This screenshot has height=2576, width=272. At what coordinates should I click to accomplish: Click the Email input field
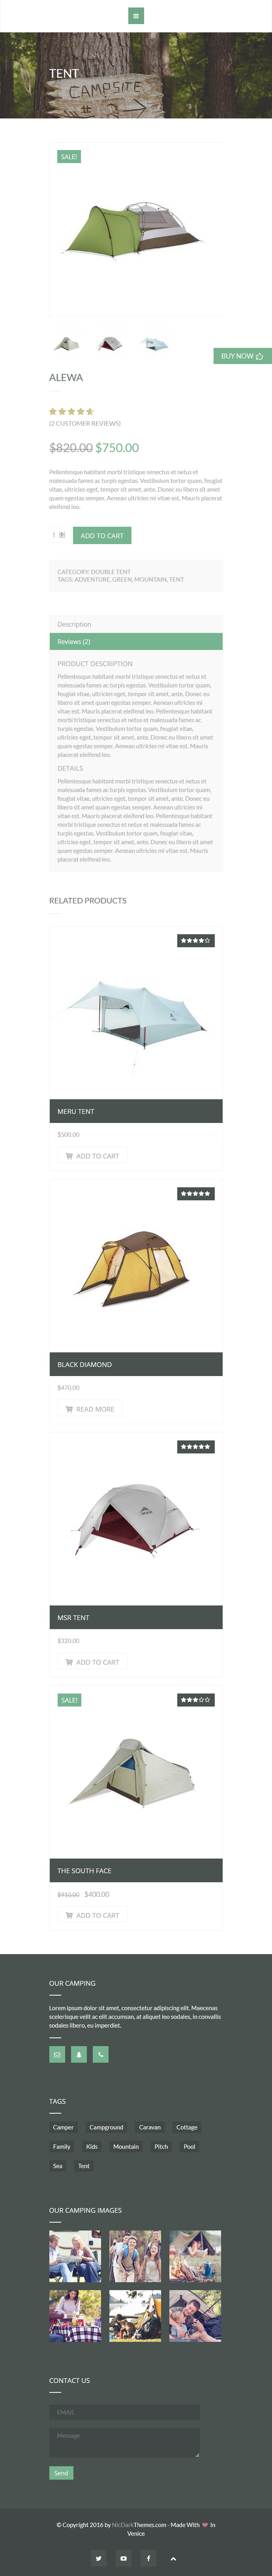coord(124,2412)
